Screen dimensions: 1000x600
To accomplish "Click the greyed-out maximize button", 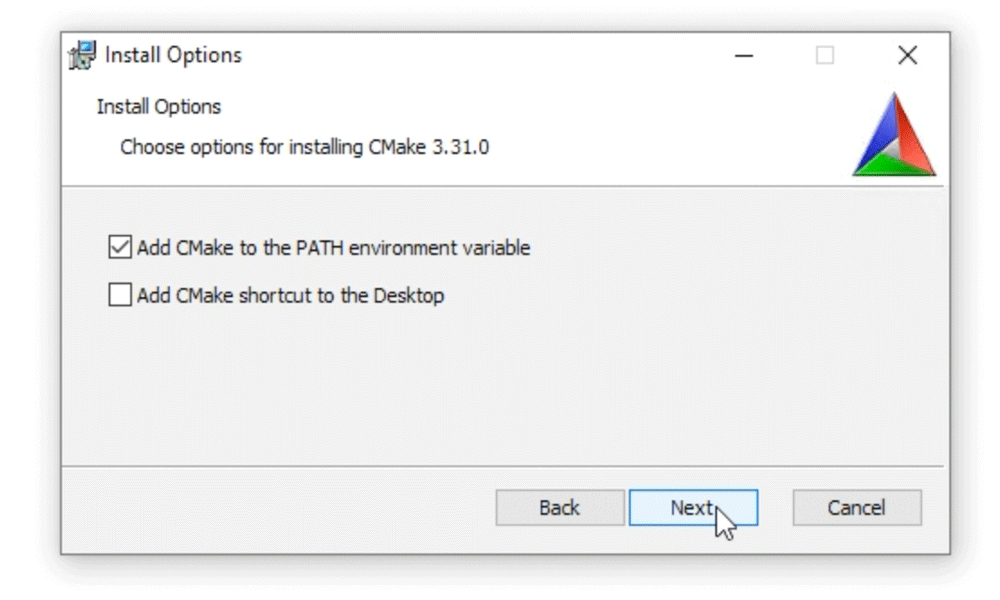I will click(825, 55).
